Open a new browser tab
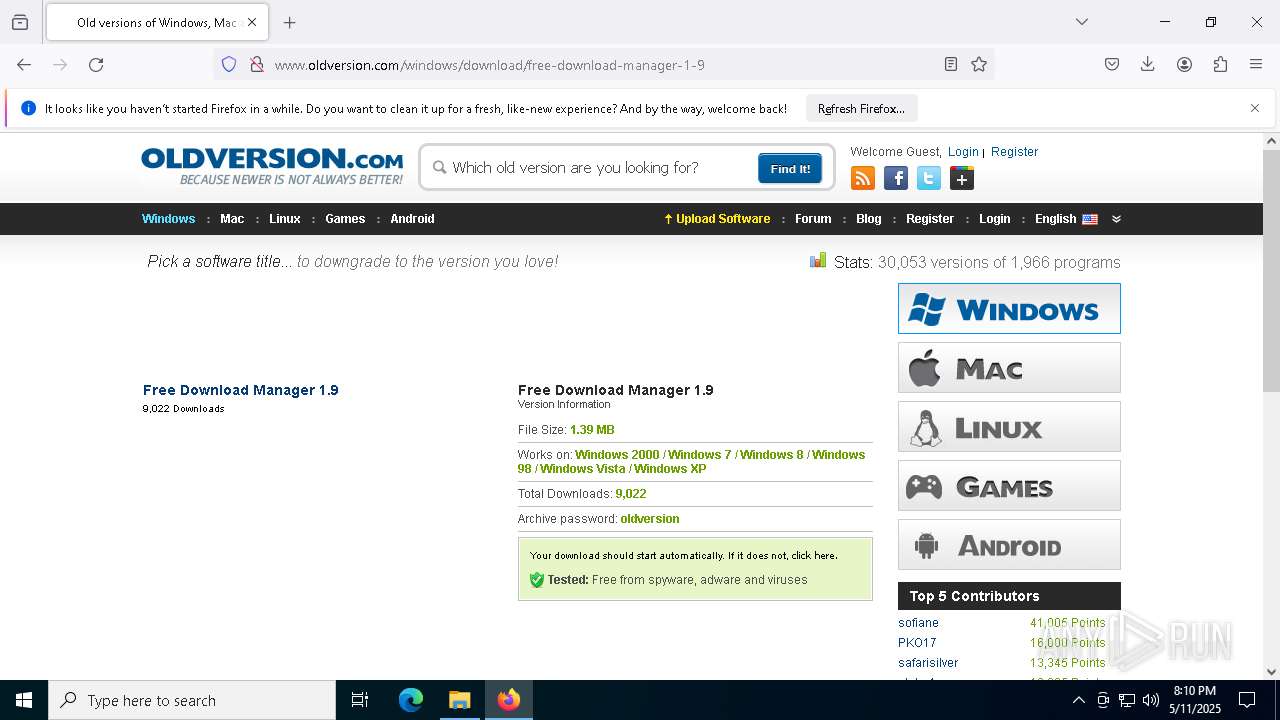1280x720 pixels. 290,22
